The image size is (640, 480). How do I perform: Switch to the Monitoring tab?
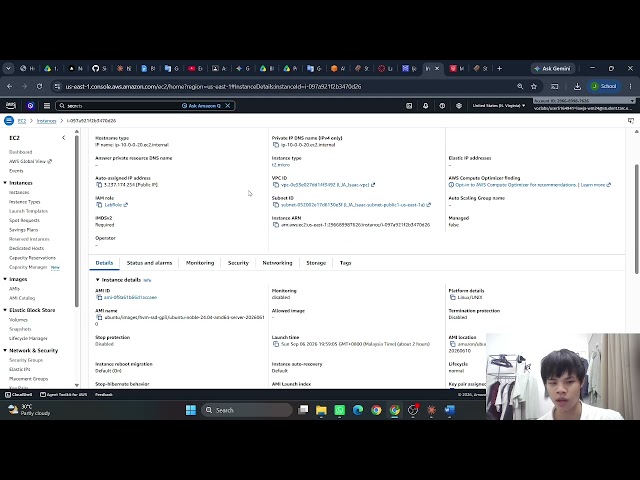tap(200, 263)
